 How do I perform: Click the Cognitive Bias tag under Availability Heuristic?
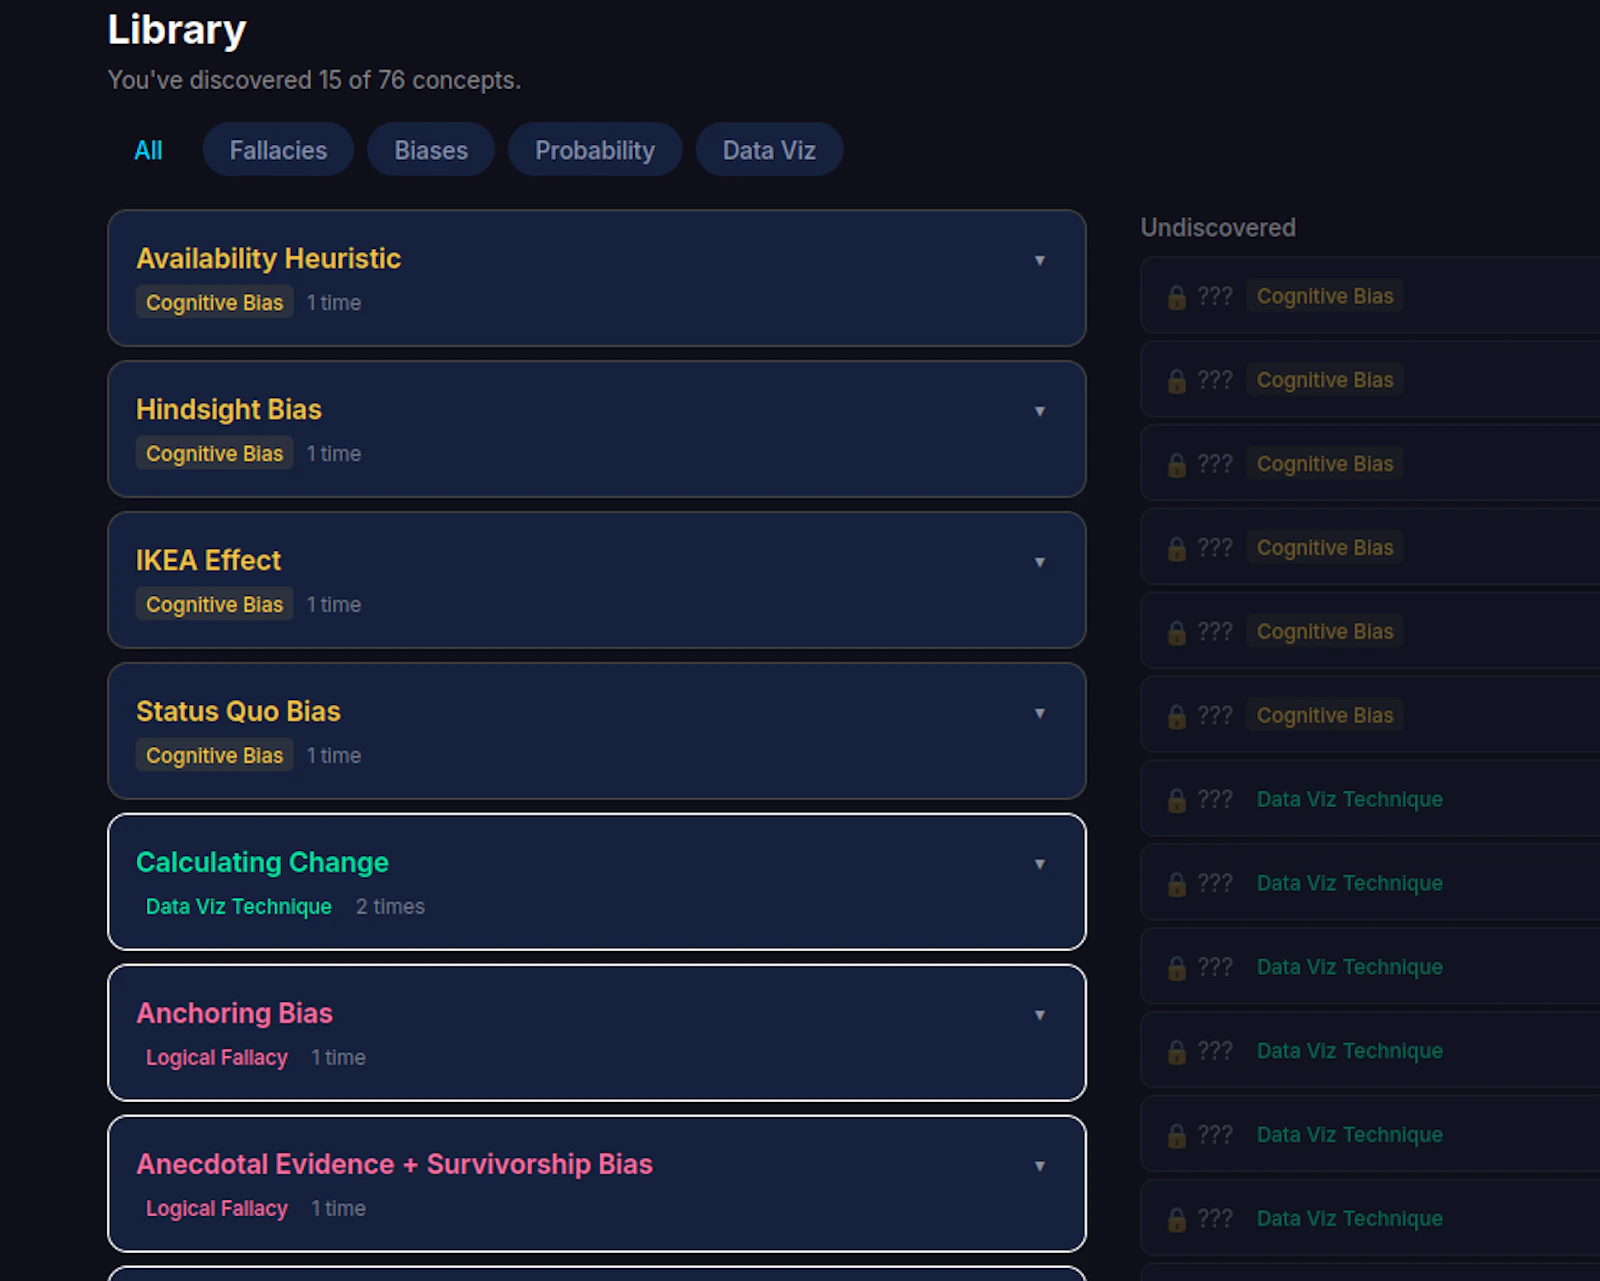click(215, 303)
